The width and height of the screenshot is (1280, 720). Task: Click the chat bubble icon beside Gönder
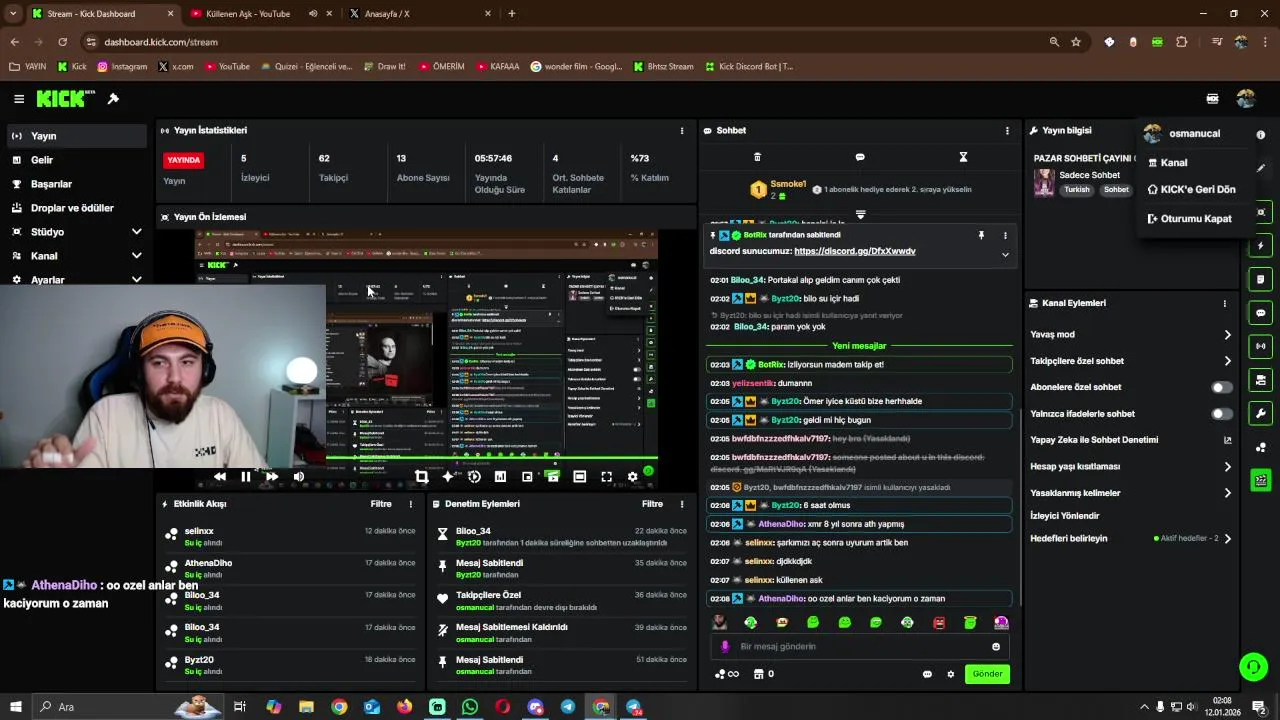pos(927,674)
